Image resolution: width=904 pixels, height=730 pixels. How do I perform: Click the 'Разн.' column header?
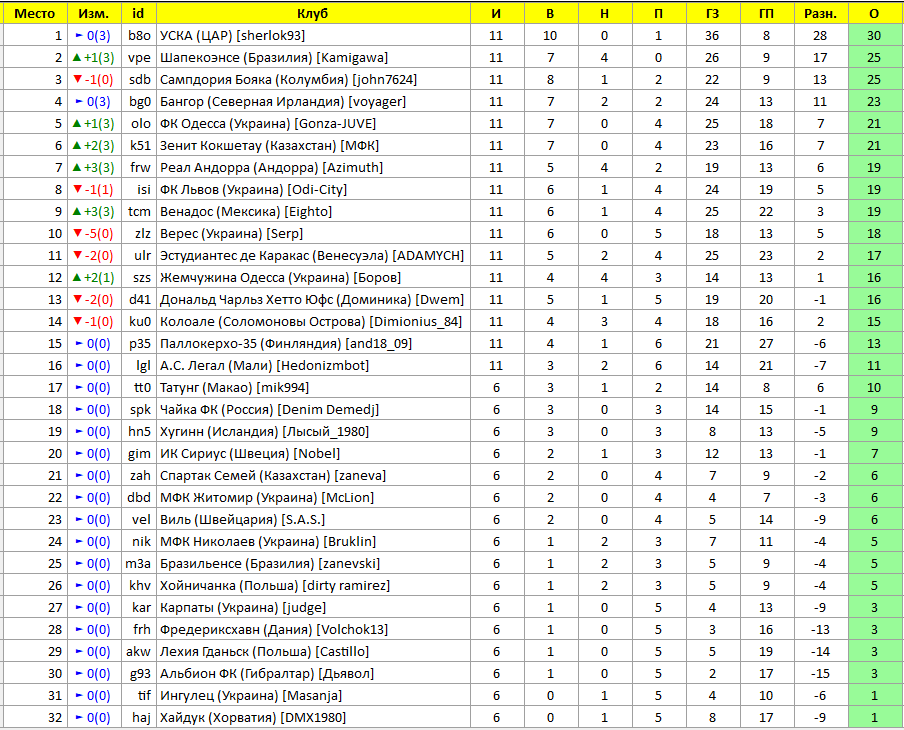point(820,13)
